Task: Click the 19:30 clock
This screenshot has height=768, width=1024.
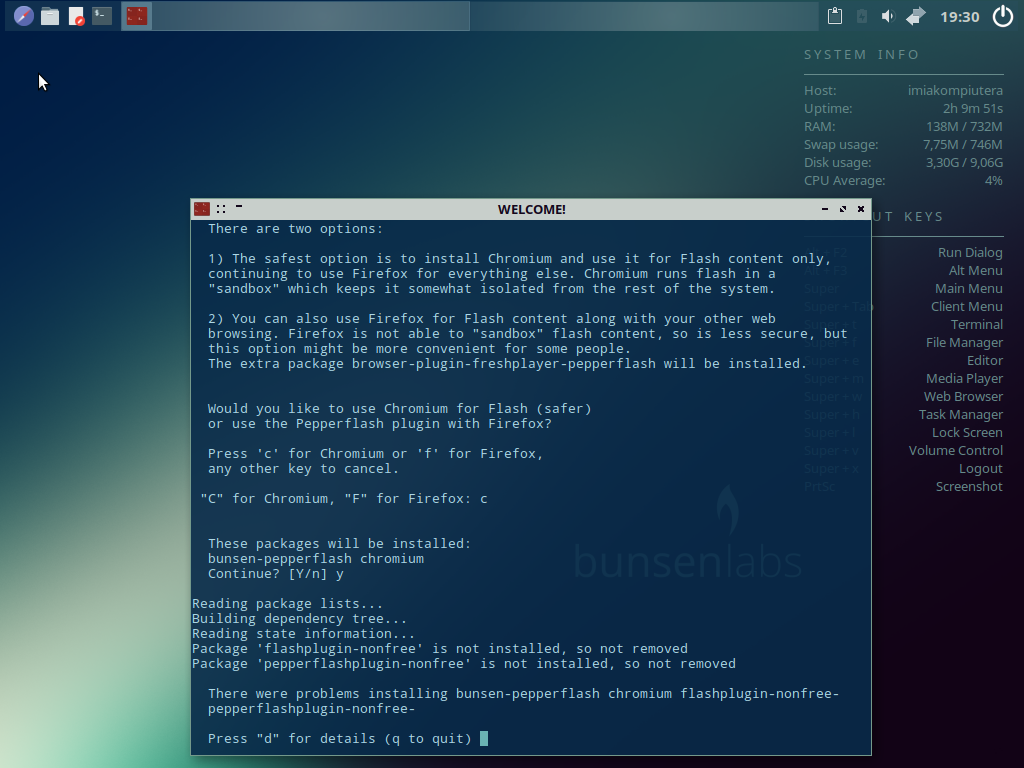Action: coord(959,16)
